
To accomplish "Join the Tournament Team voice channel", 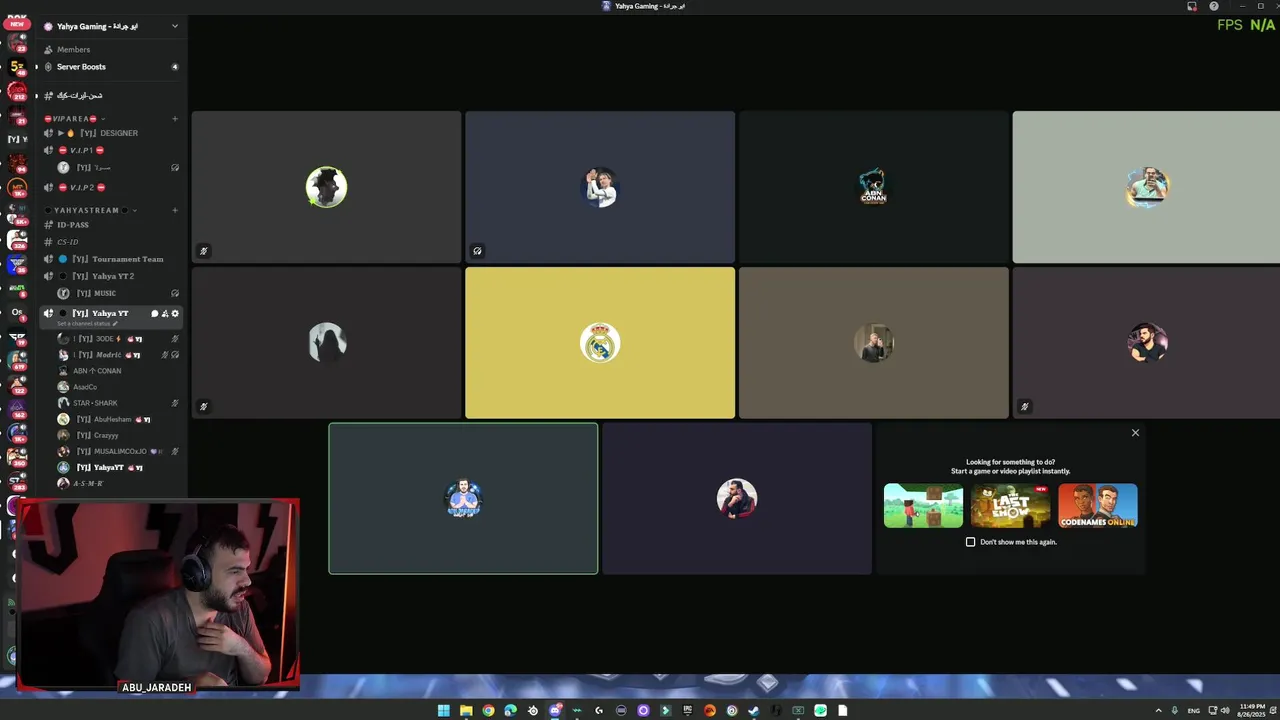I will coord(109,259).
